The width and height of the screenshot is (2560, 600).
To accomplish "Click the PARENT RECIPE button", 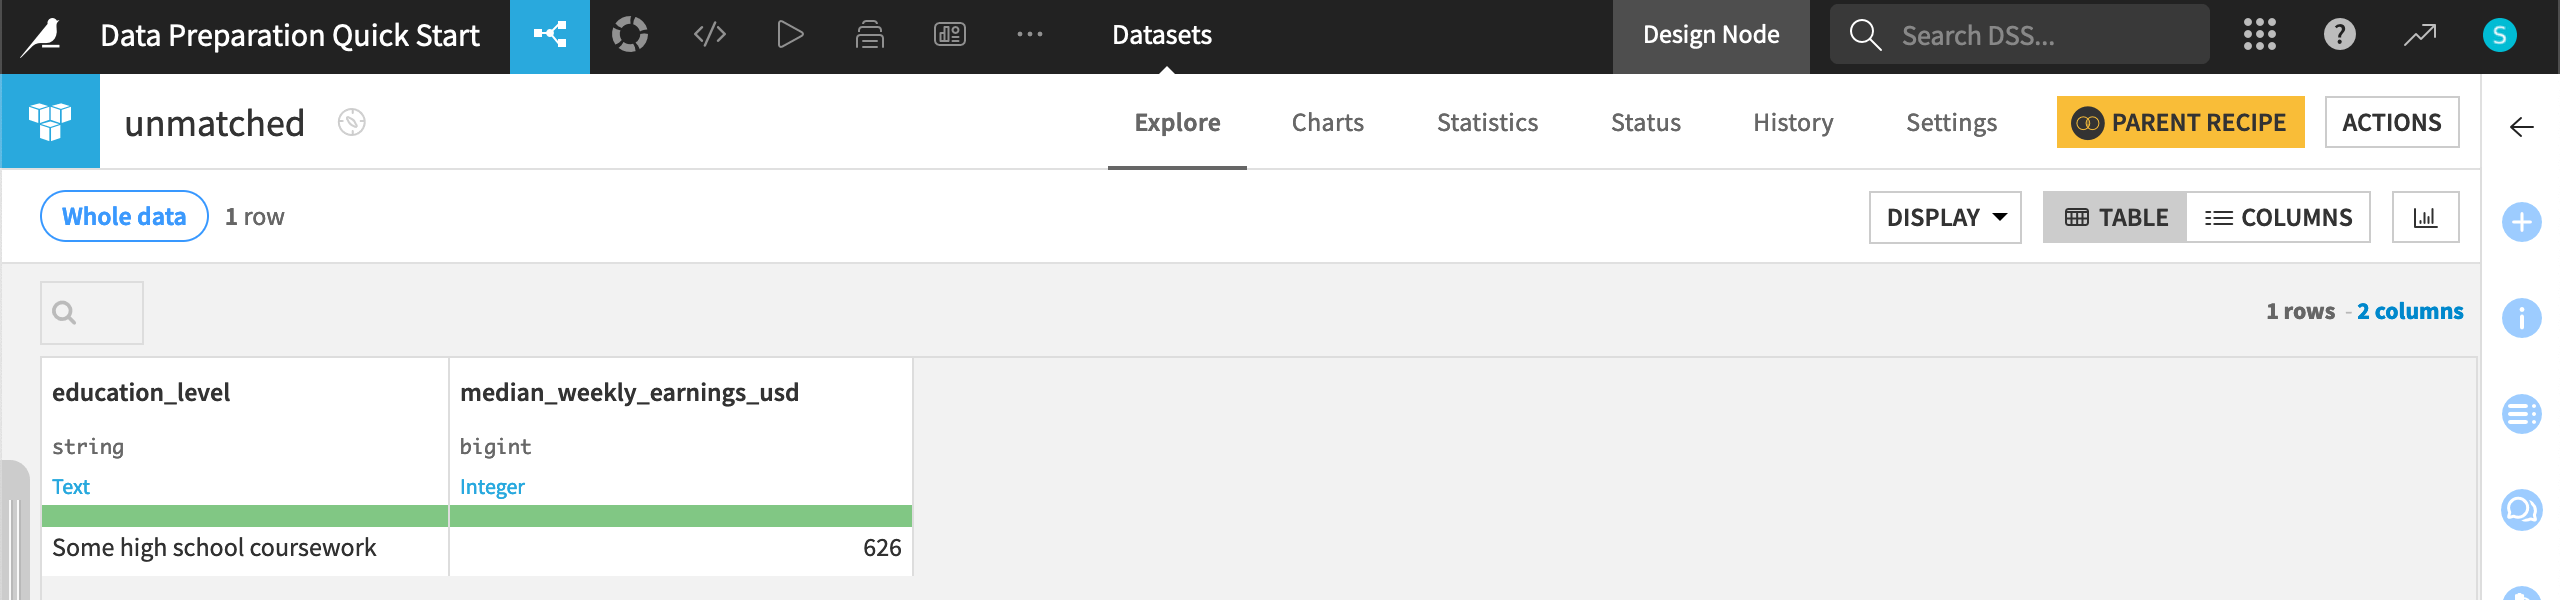I will [x=2180, y=122].
